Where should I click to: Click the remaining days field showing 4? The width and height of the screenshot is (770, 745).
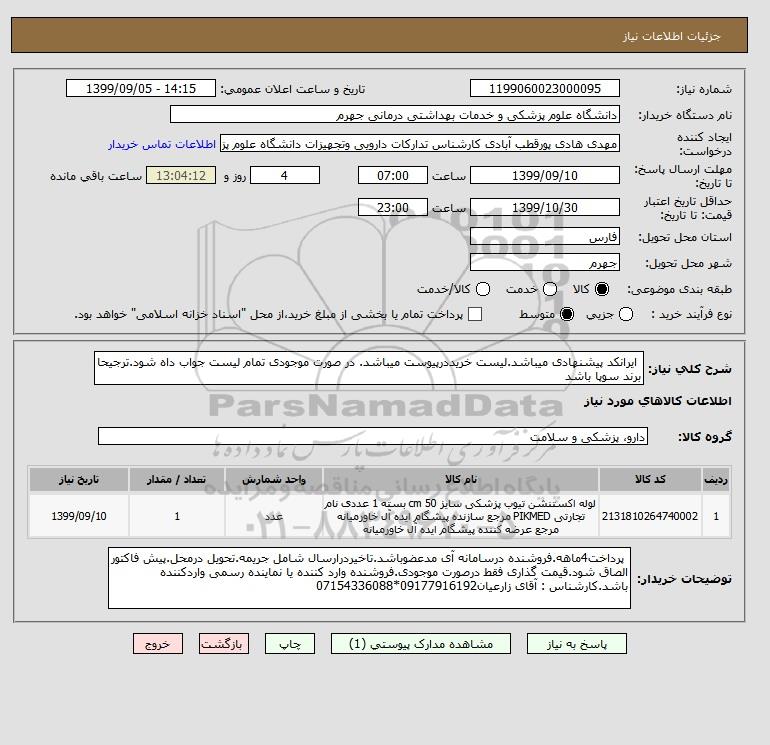point(285,175)
